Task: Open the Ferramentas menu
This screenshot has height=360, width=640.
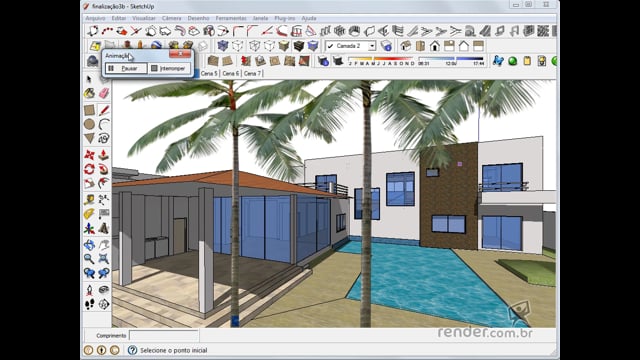Action: pos(231,18)
